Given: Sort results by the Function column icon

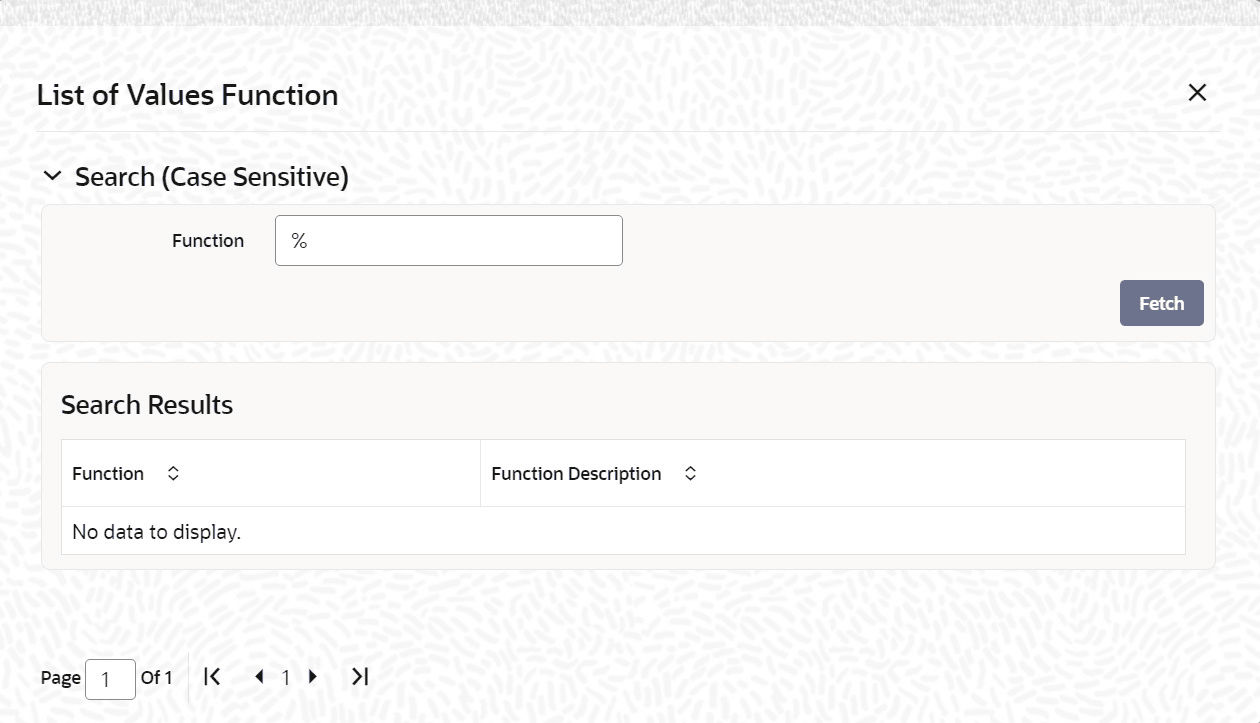Looking at the screenshot, I should [173, 473].
